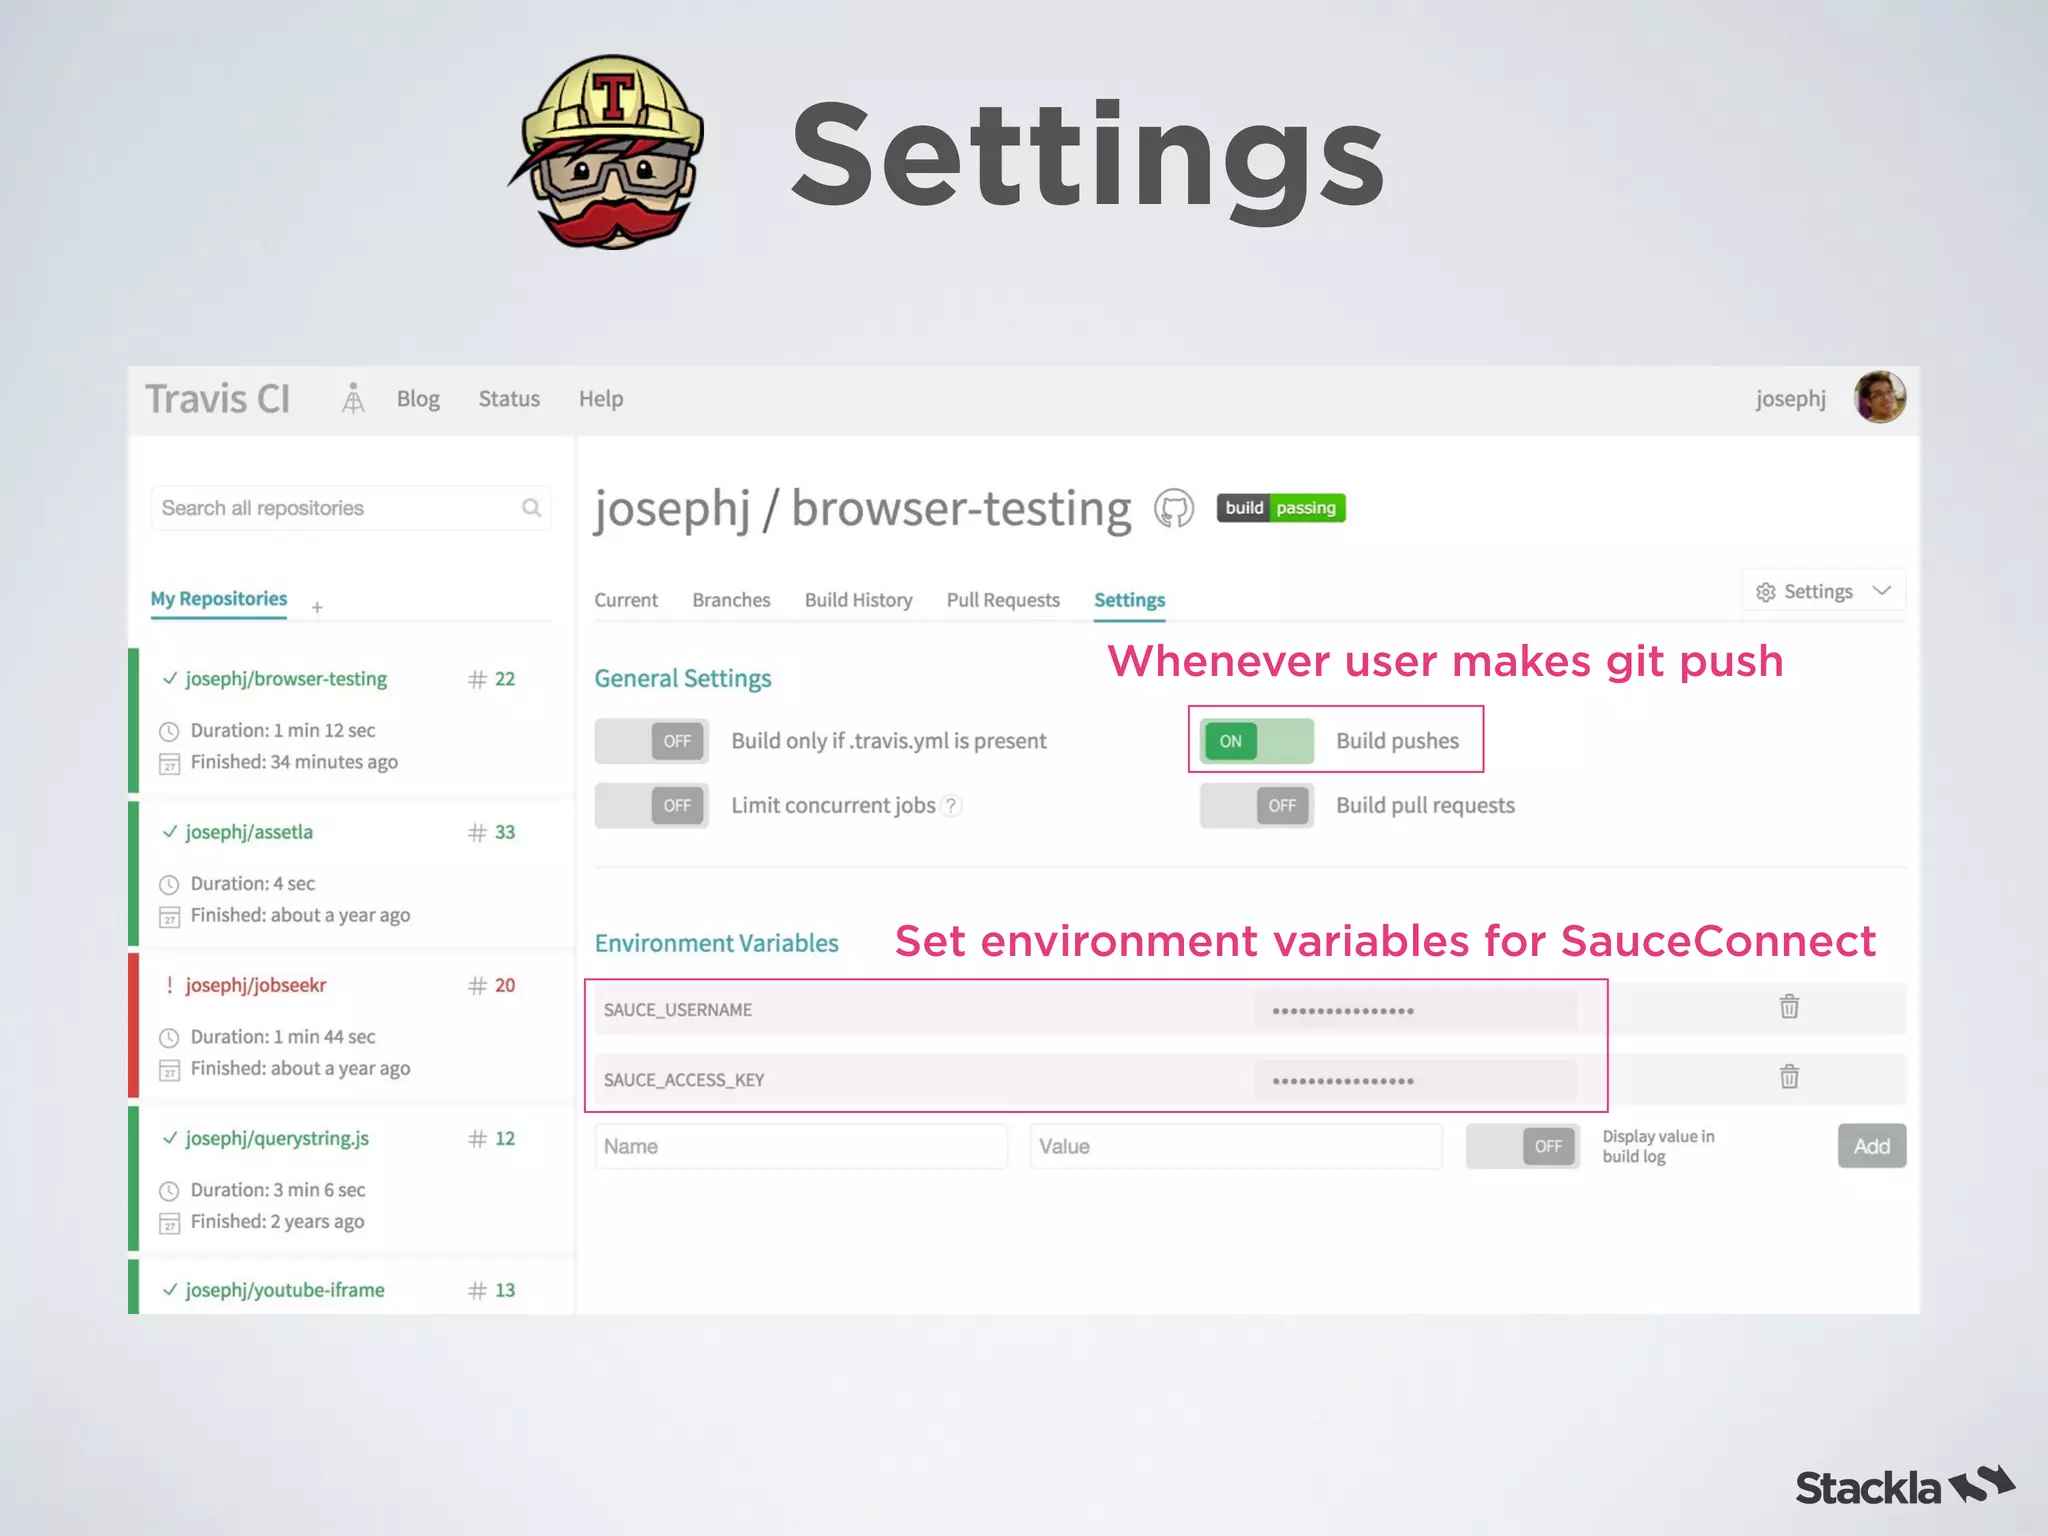Click the hash icon beside build 22
Screen dimensions: 2048x1536
(x=477, y=679)
